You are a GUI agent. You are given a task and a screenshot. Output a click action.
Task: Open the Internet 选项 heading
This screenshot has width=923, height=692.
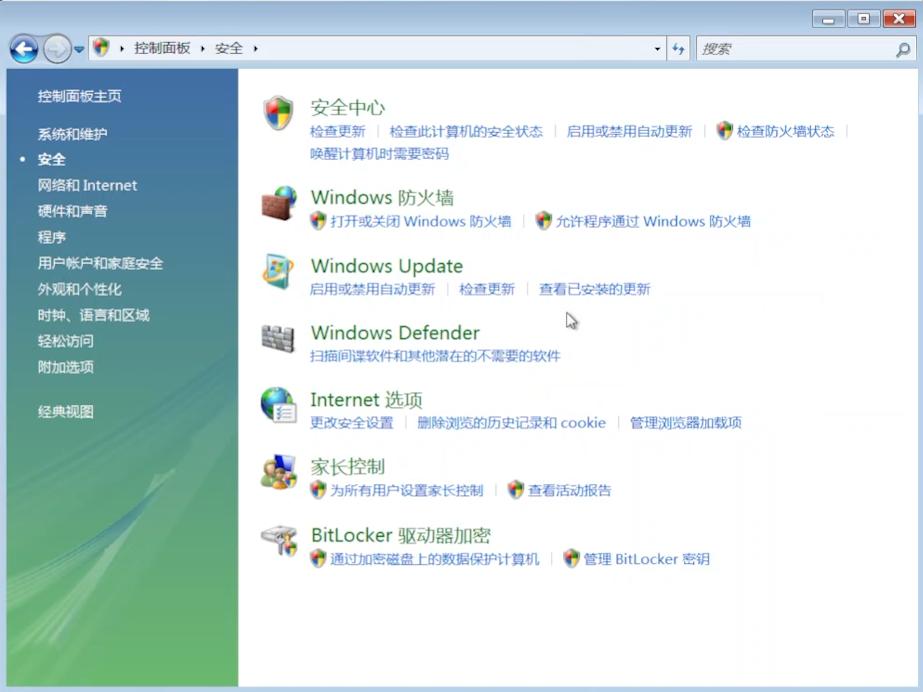[x=366, y=400]
